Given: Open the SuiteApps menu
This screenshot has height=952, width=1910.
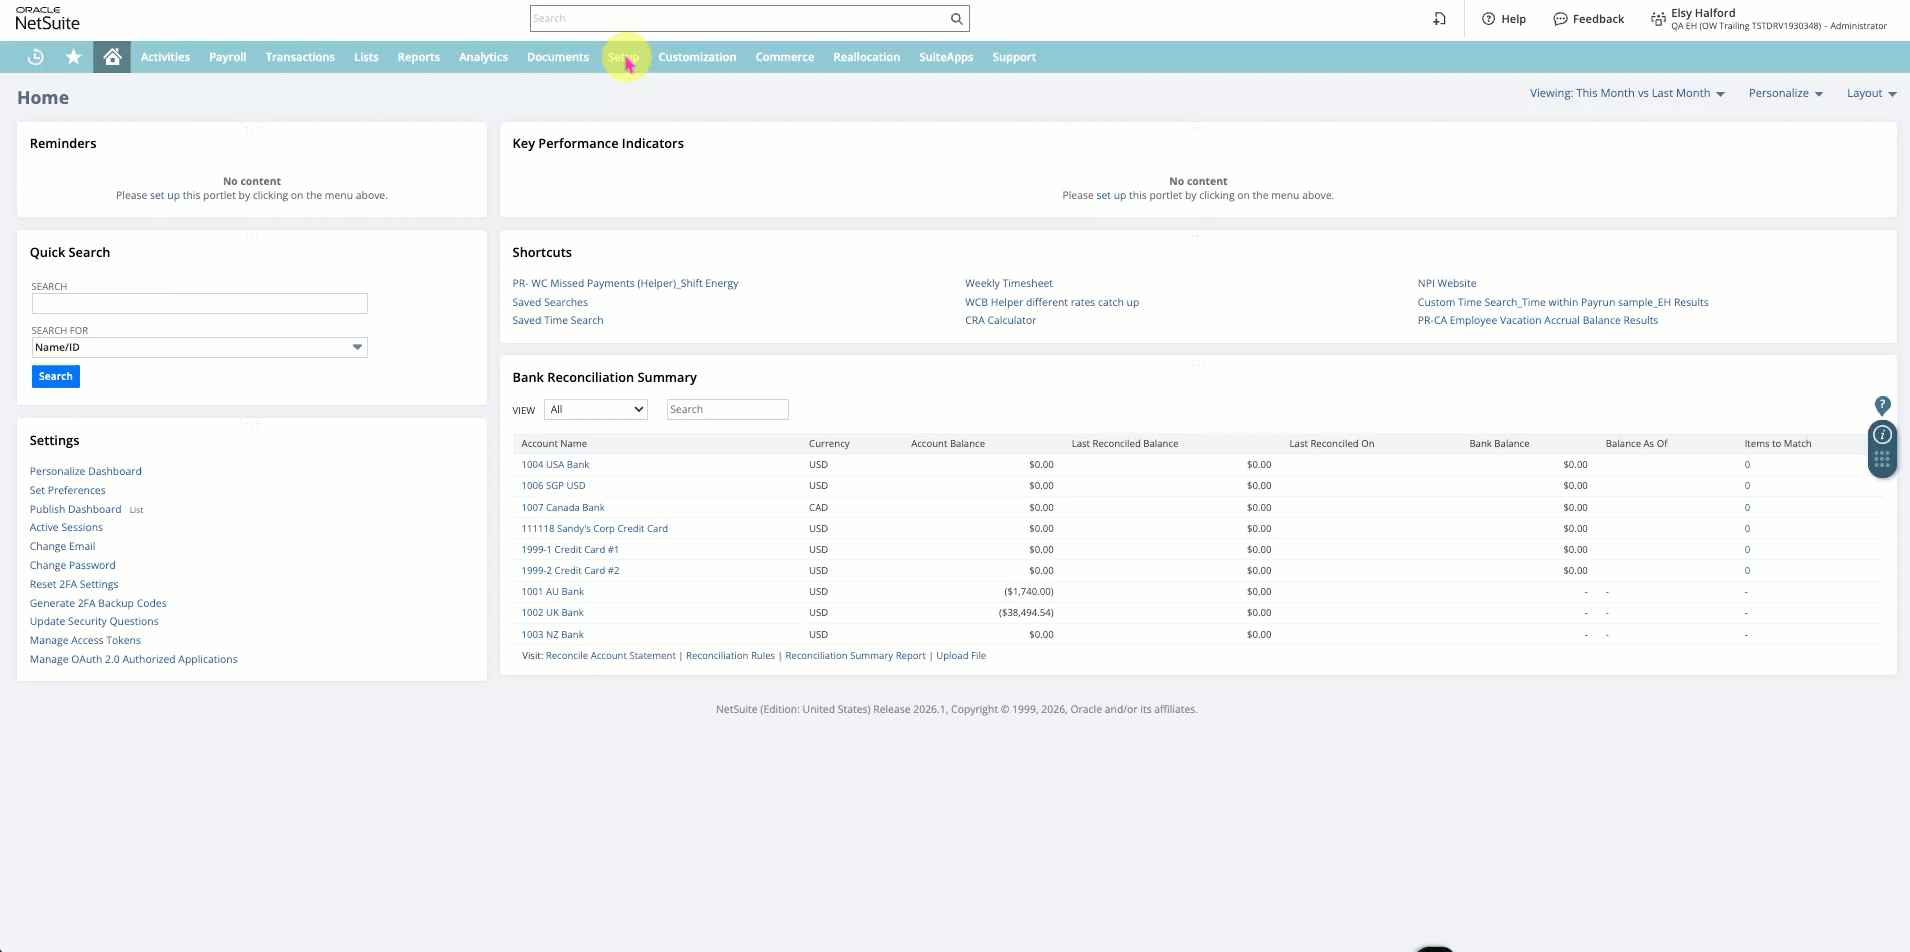Looking at the screenshot, I should [x=946, y=57].
